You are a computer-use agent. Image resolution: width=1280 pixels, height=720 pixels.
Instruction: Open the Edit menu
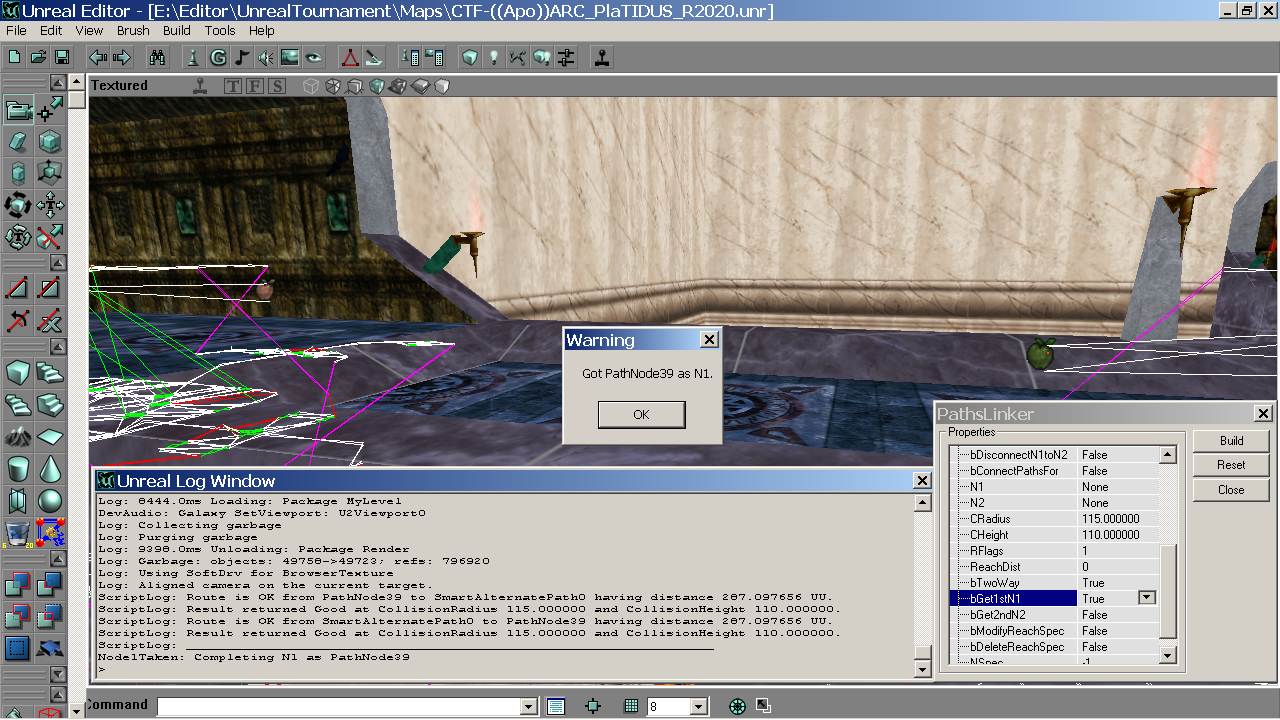click(51, 31)
